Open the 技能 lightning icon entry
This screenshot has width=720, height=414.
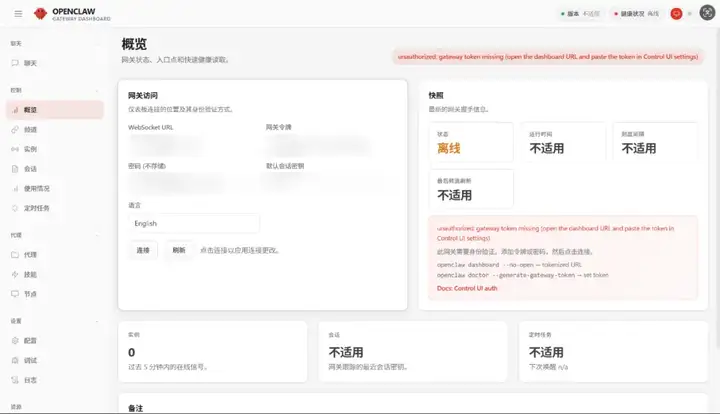click(55, 274)
